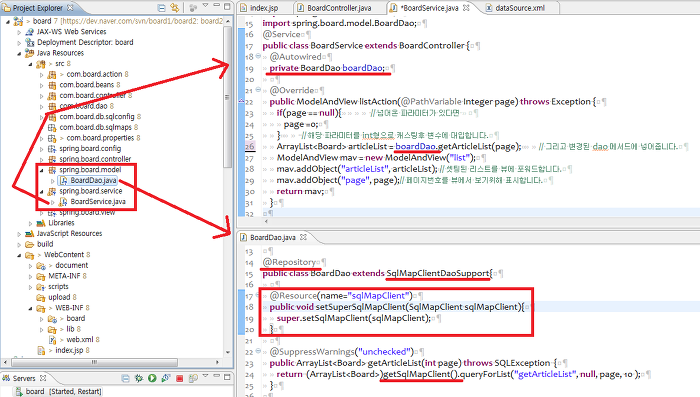Select the scripts folder
Image resolution: width=700 pixels, height=397 pixels.
click(58, 287)
